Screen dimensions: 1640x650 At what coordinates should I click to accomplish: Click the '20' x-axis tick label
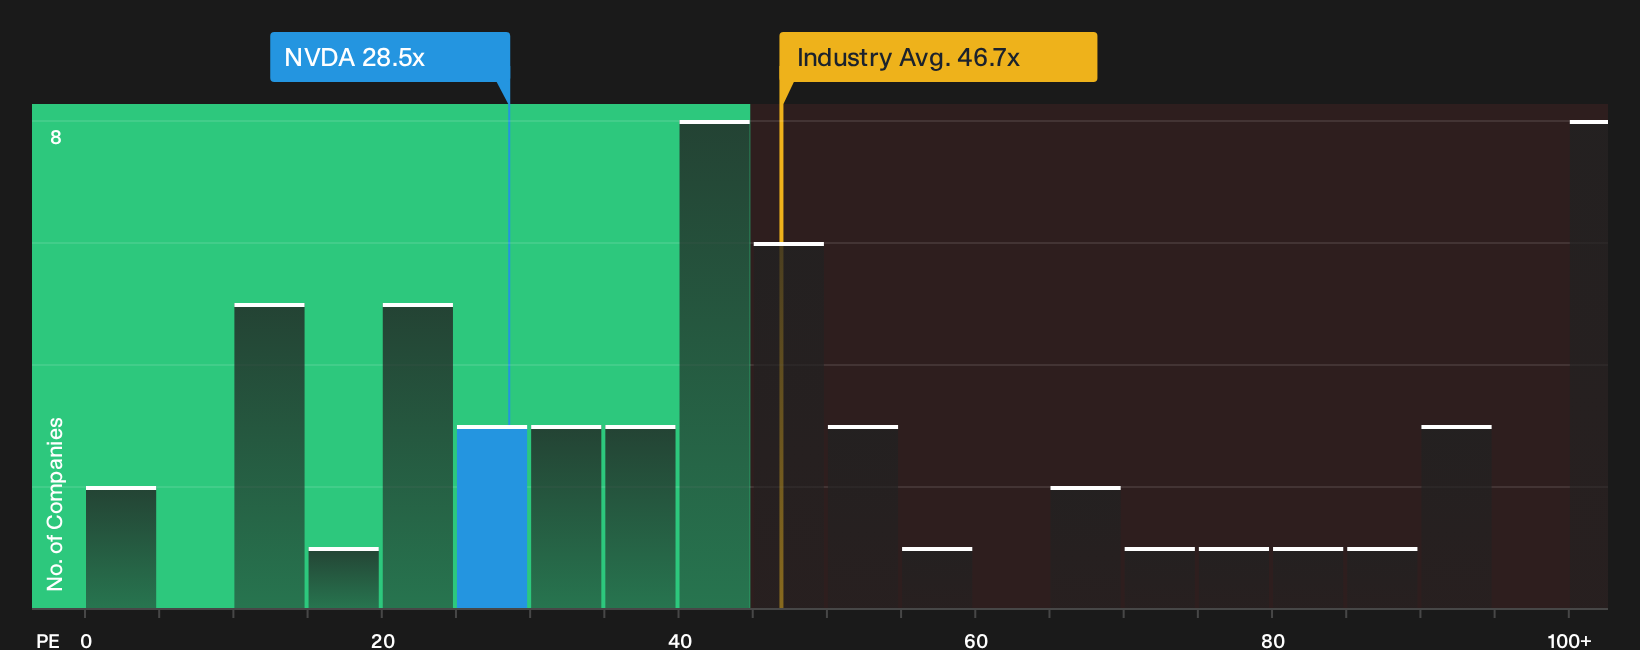pos(383,641)
